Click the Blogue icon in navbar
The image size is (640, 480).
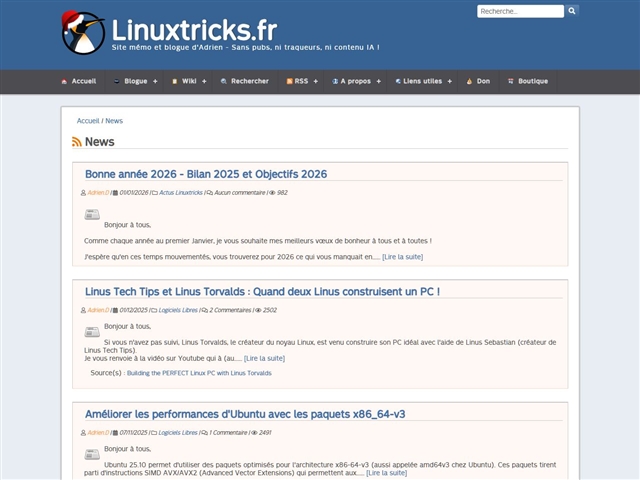pos(116,81)
